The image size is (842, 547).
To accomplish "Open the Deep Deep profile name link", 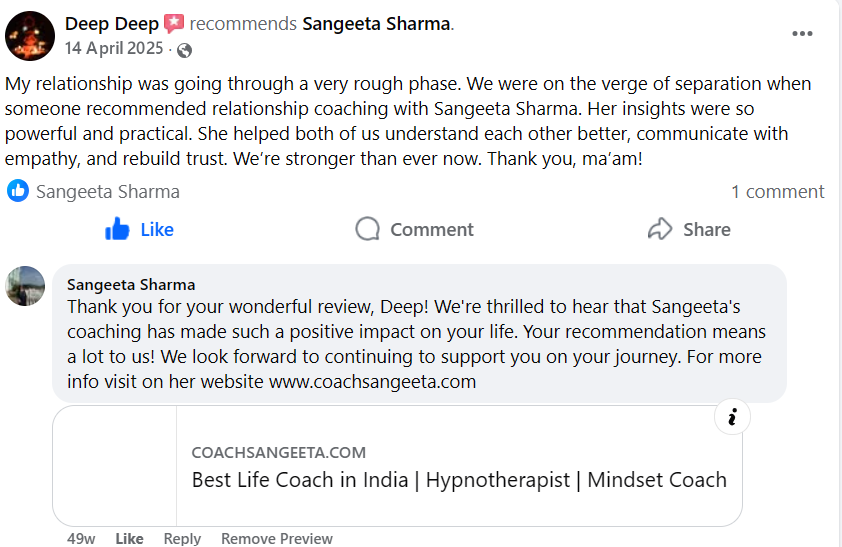I will click(111, 23).
